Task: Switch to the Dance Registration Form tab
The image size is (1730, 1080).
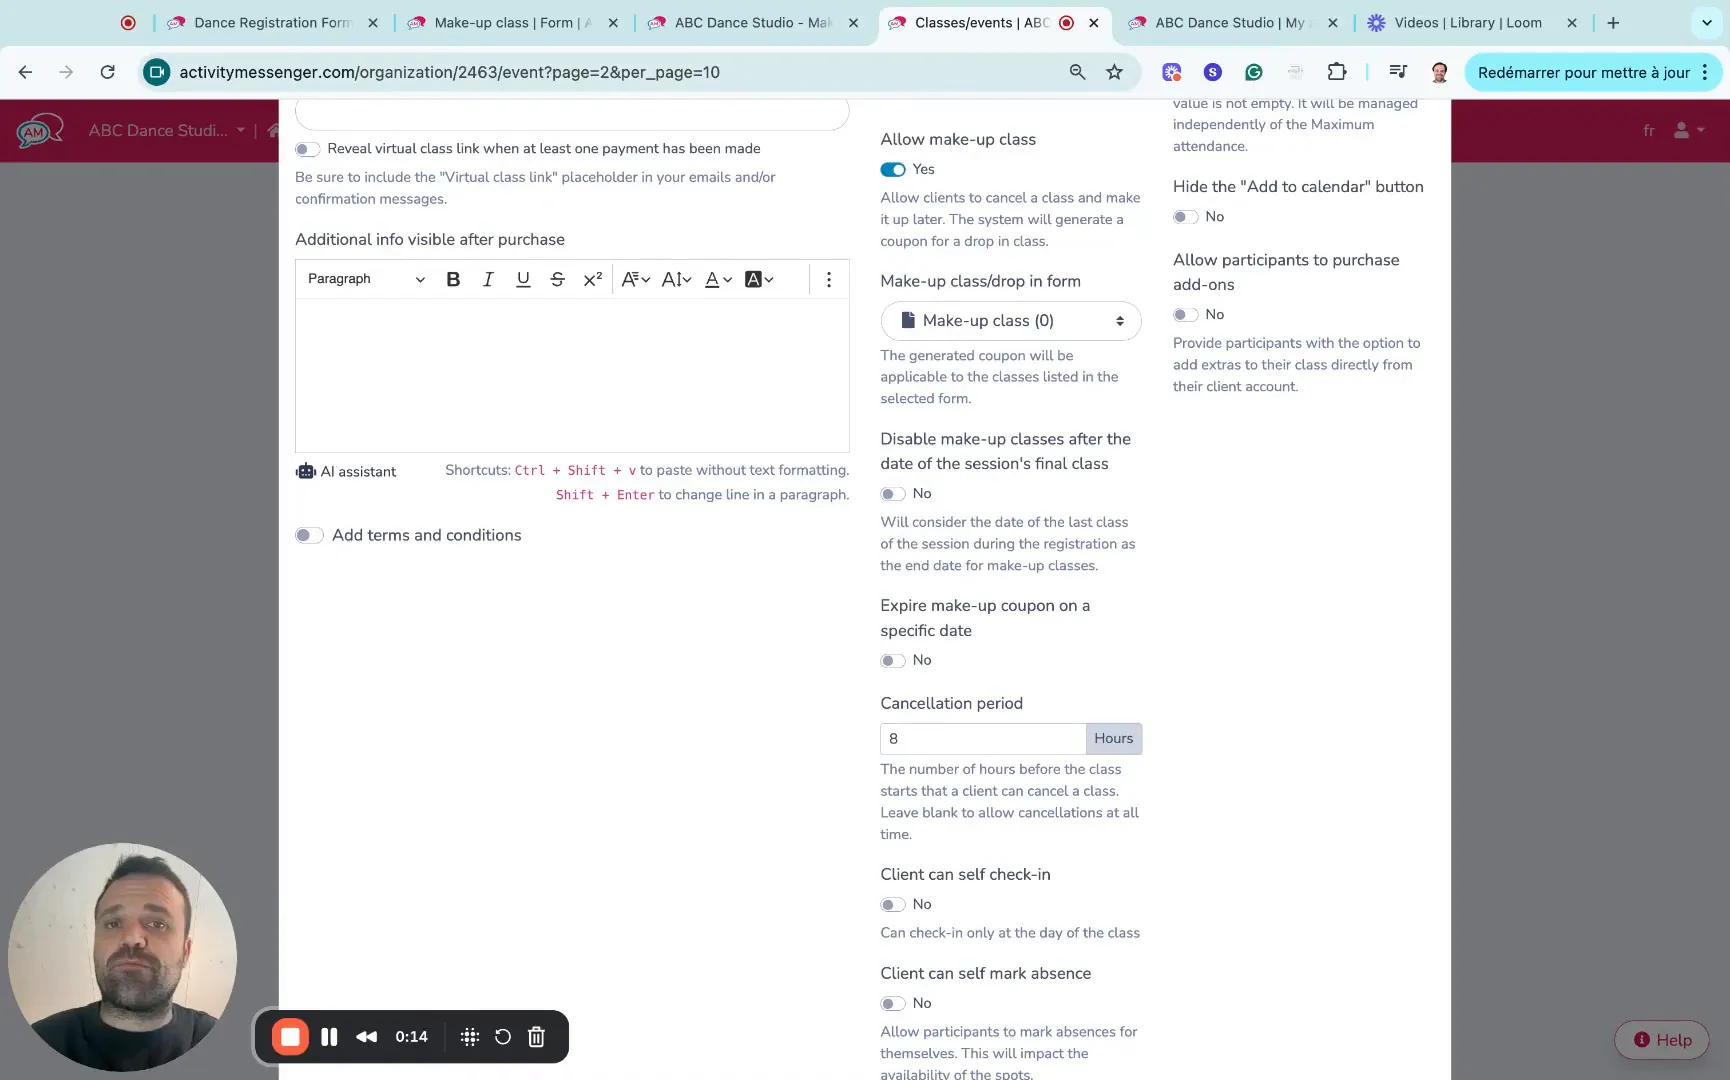Action: click(x=270, y=22)
